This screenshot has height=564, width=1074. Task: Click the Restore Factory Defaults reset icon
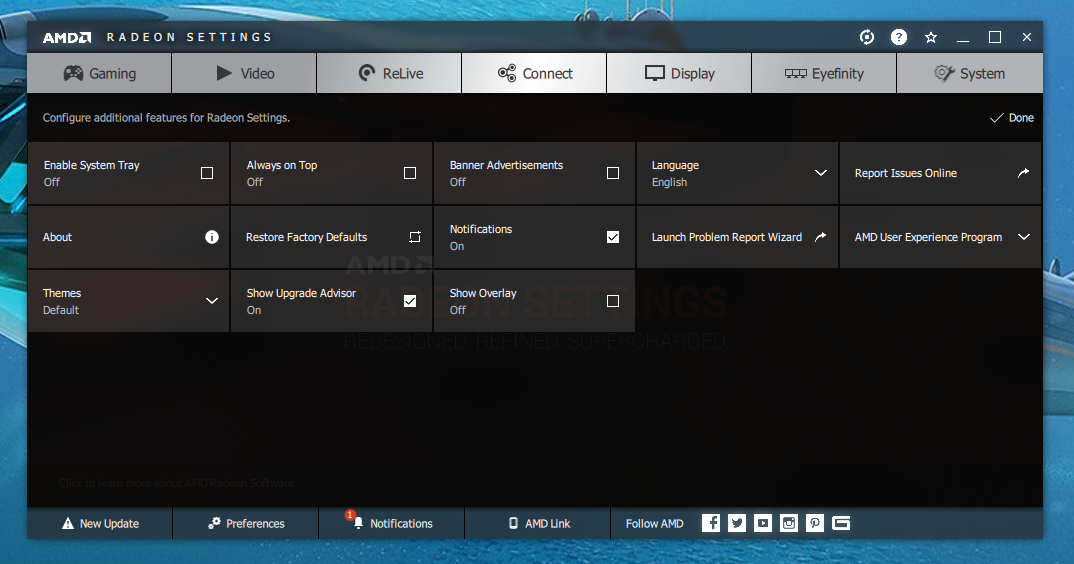click(x=415, y=237)
